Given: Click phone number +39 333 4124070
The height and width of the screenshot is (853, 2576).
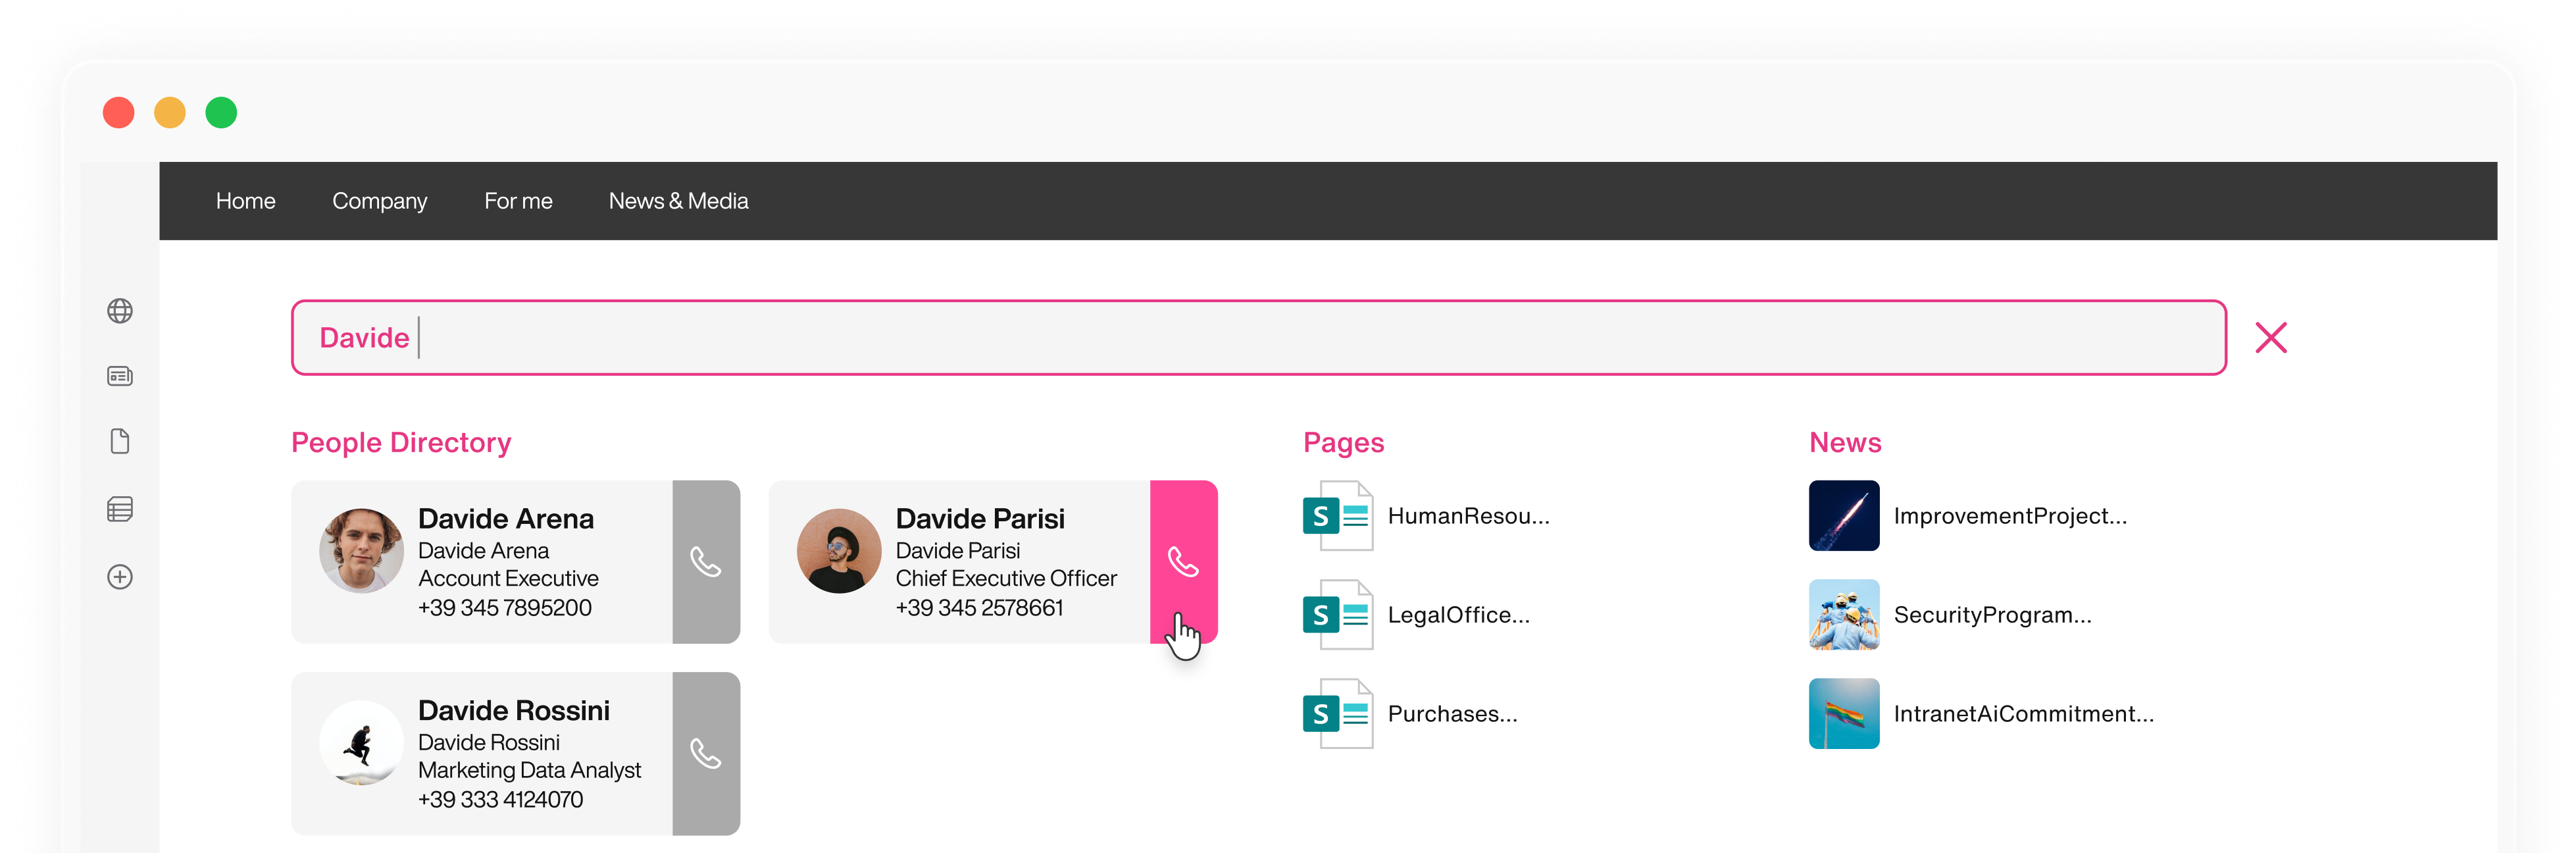Looking at the screenshot, I should click(501, 800).
